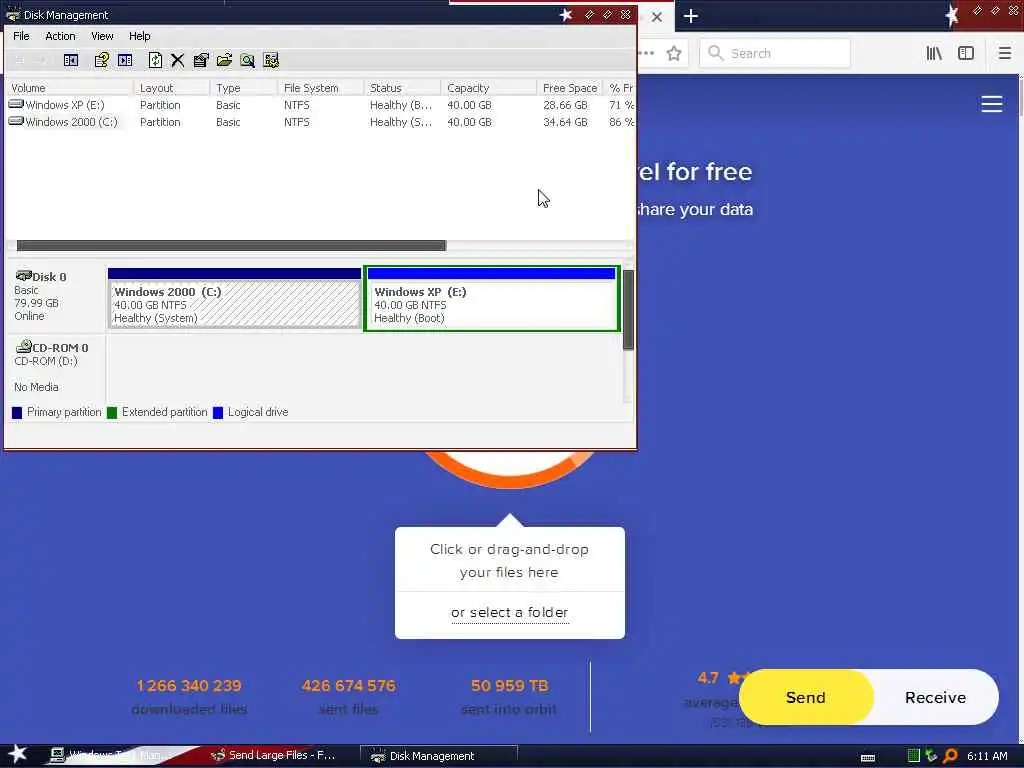
Task: Click the Type column header
Action: [x=244, y=88]
